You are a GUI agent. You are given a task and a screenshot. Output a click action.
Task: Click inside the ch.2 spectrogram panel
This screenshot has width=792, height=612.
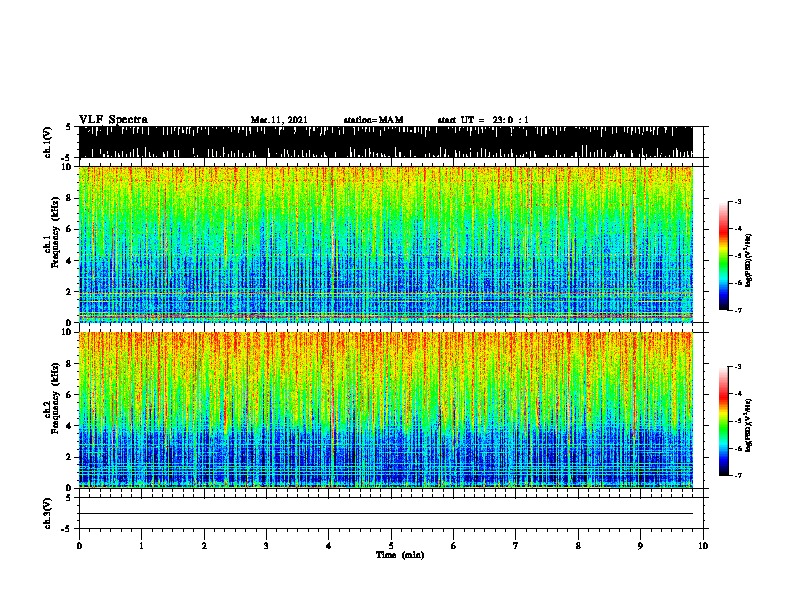(x=386, y=410)
